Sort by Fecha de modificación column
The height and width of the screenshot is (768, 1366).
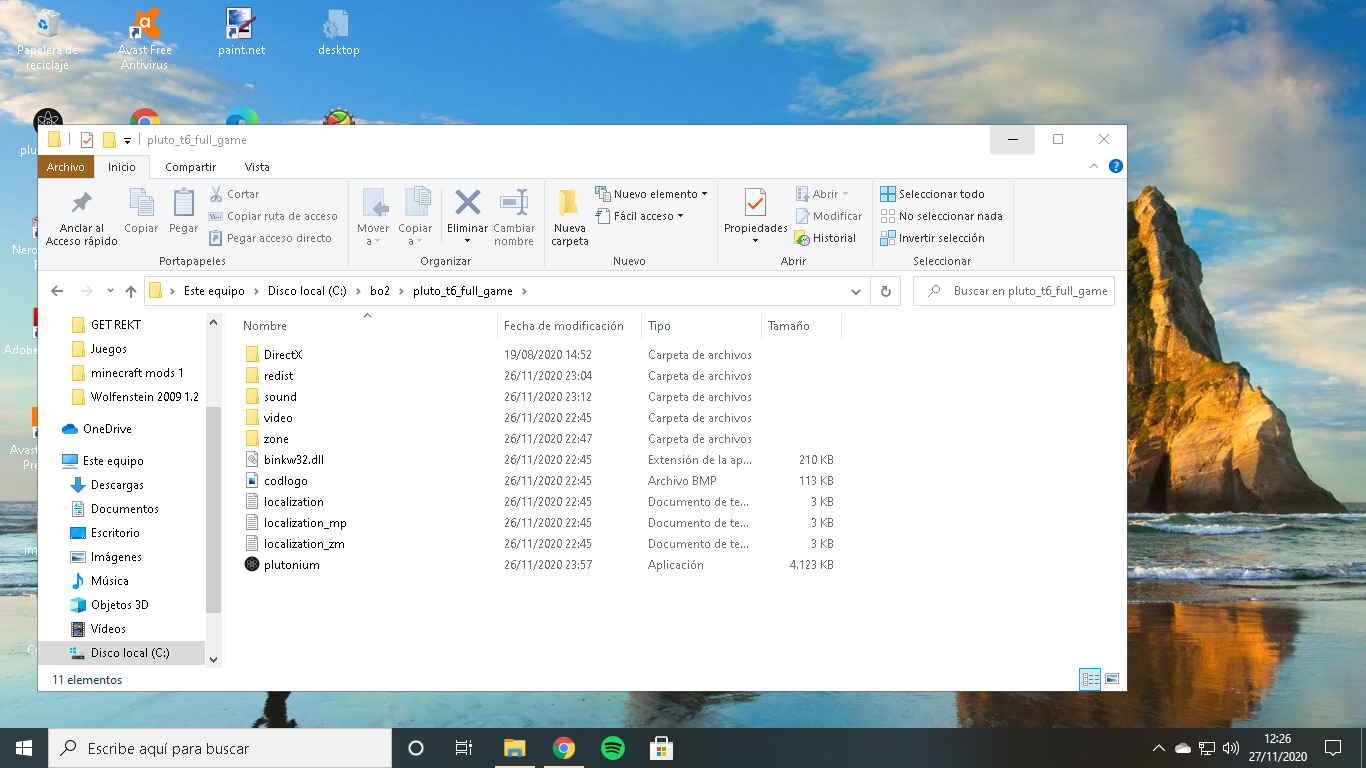[x=564, y=326]
